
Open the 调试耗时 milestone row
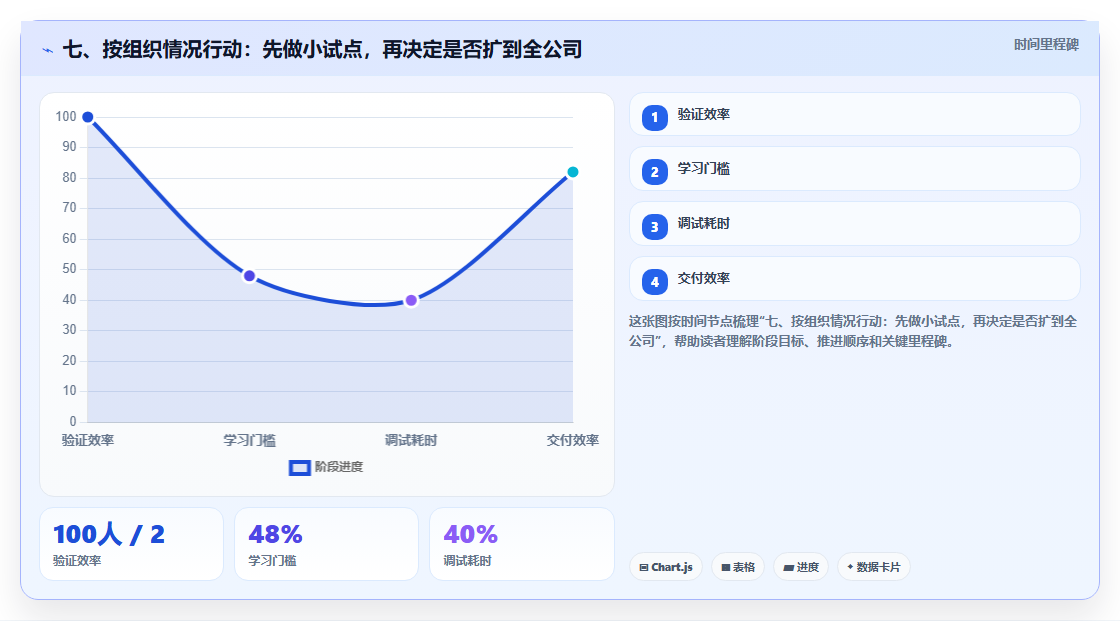(854, 224)
